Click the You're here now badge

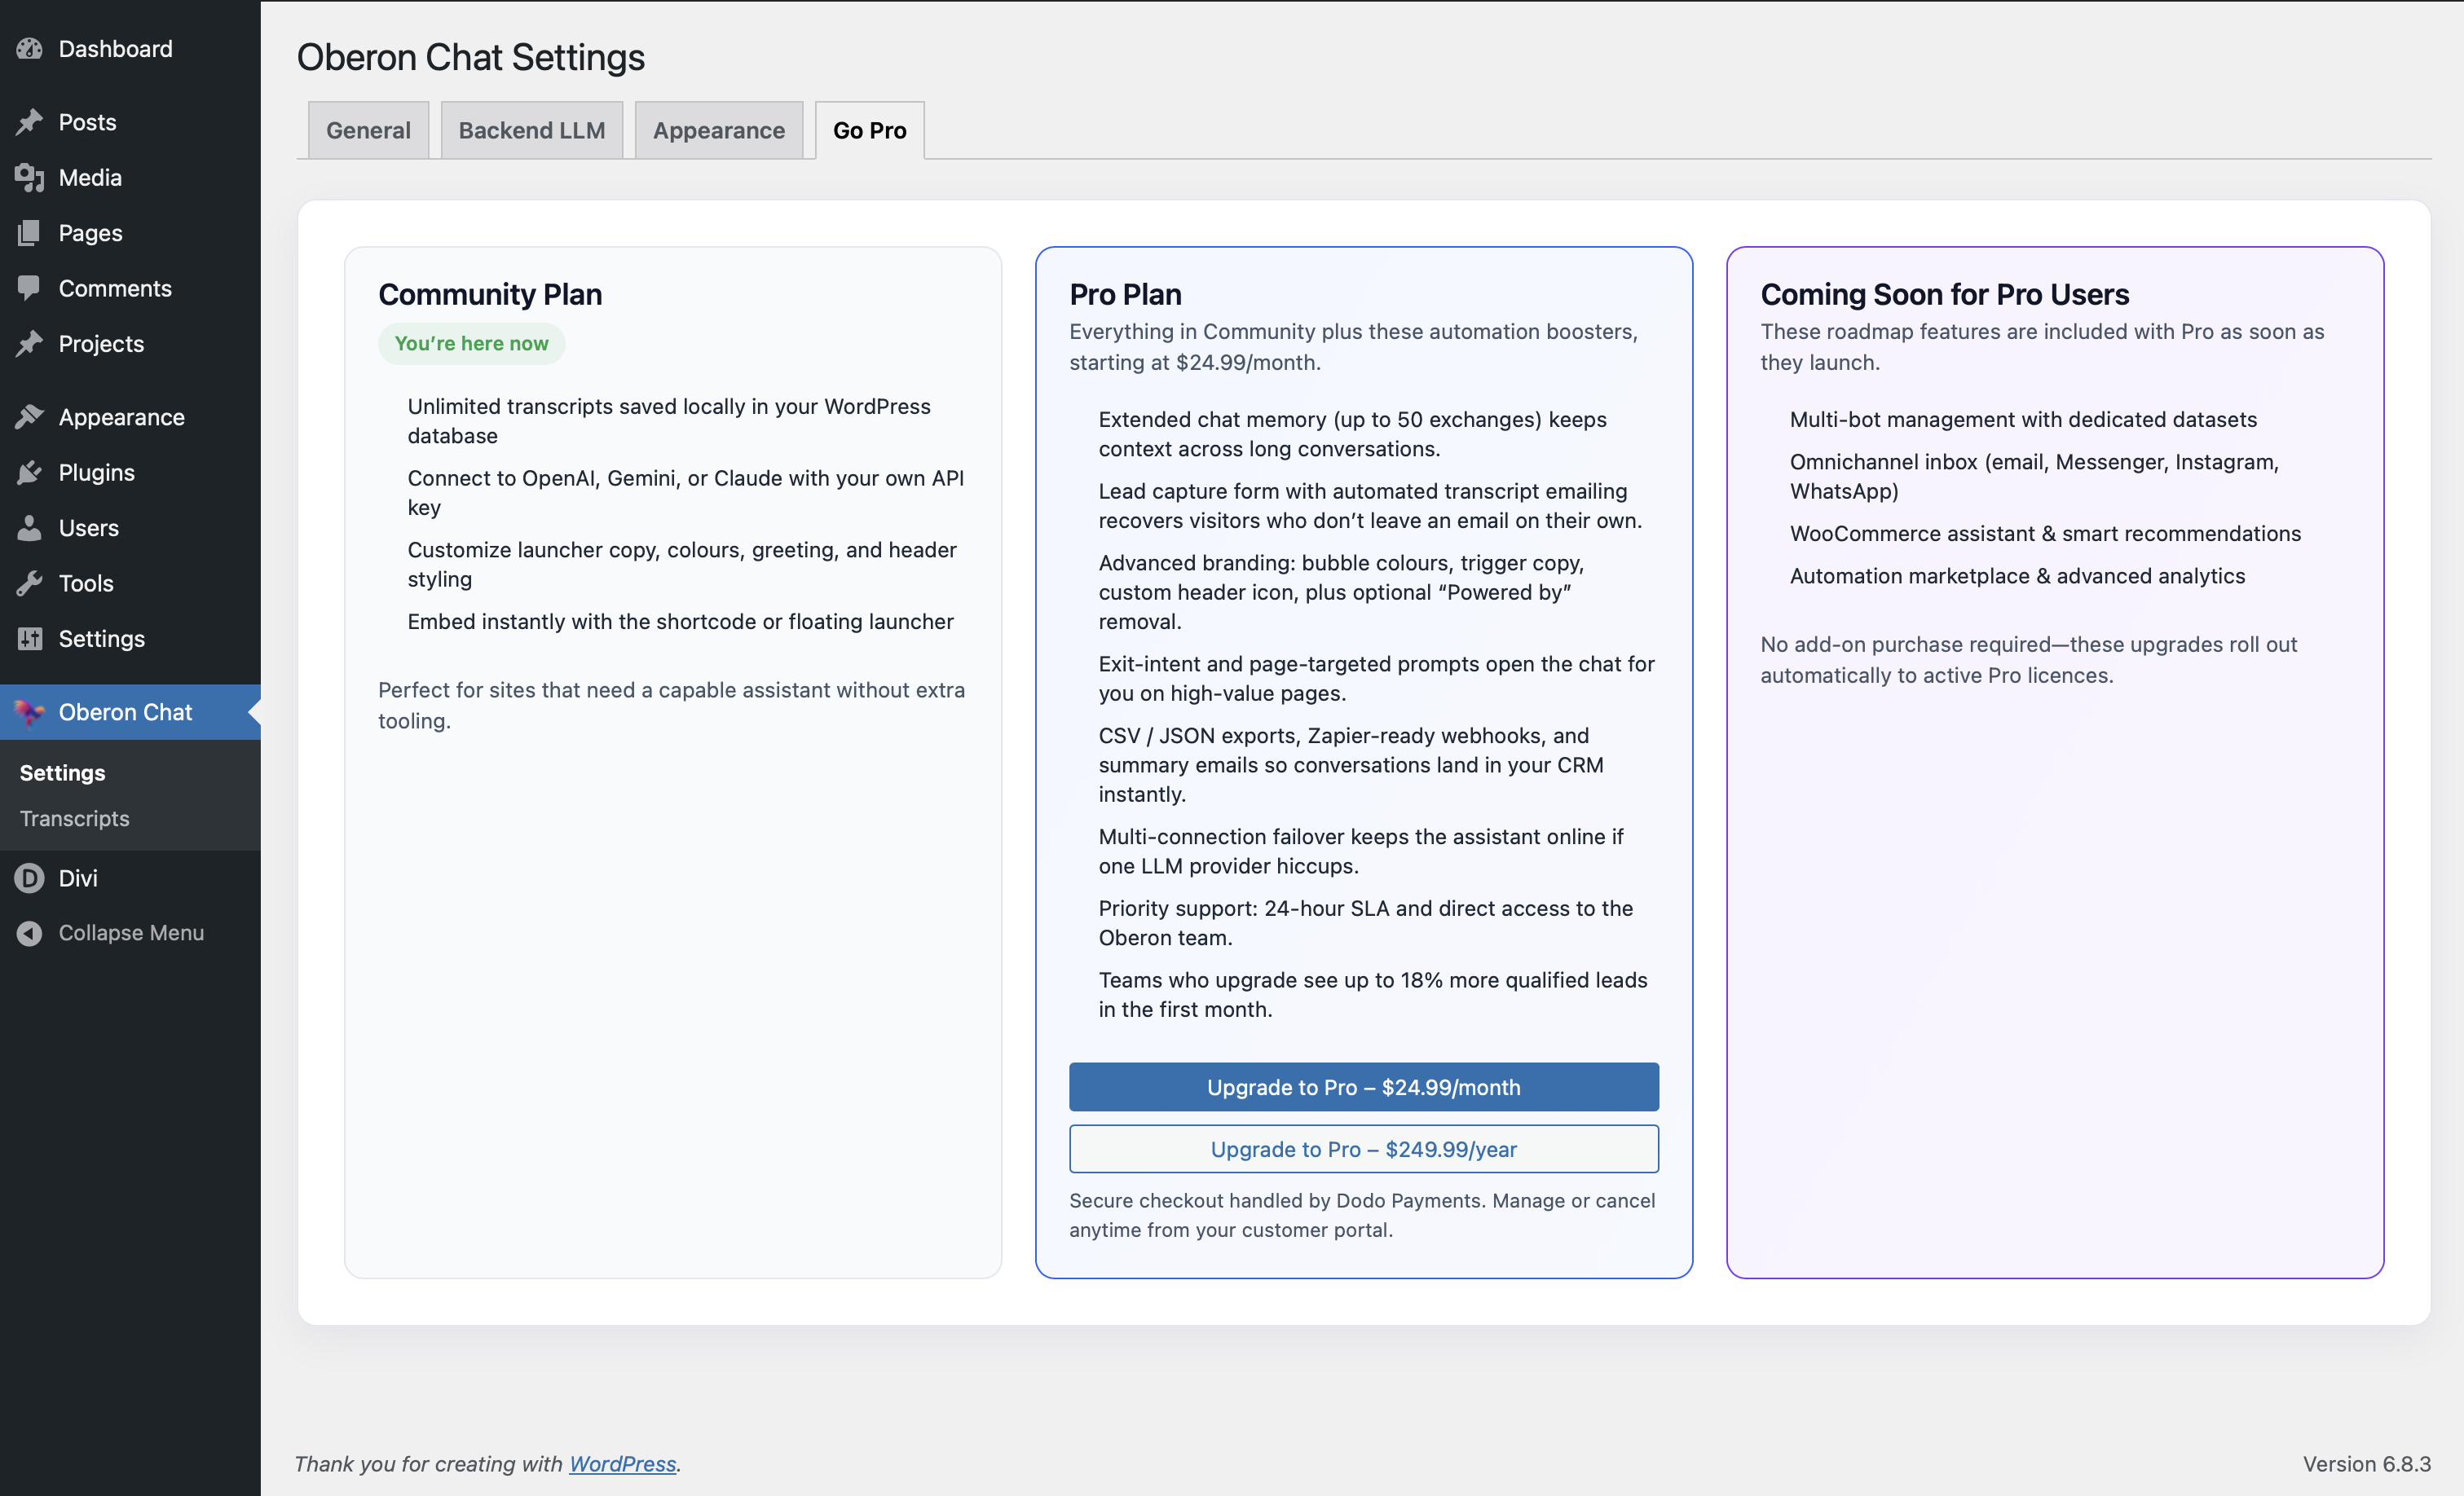pyautogui.click(x=471, y=343)
